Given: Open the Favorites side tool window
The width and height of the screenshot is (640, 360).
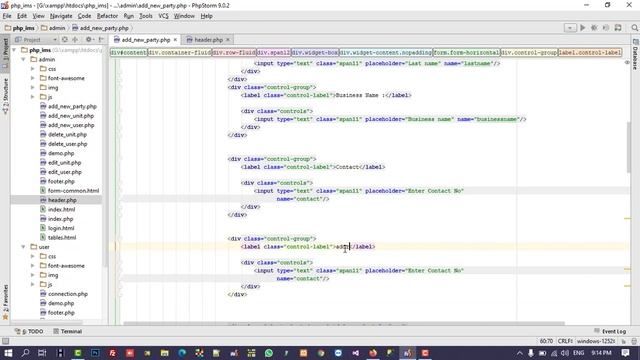Looking at the screenshot, I should (5, 302).
